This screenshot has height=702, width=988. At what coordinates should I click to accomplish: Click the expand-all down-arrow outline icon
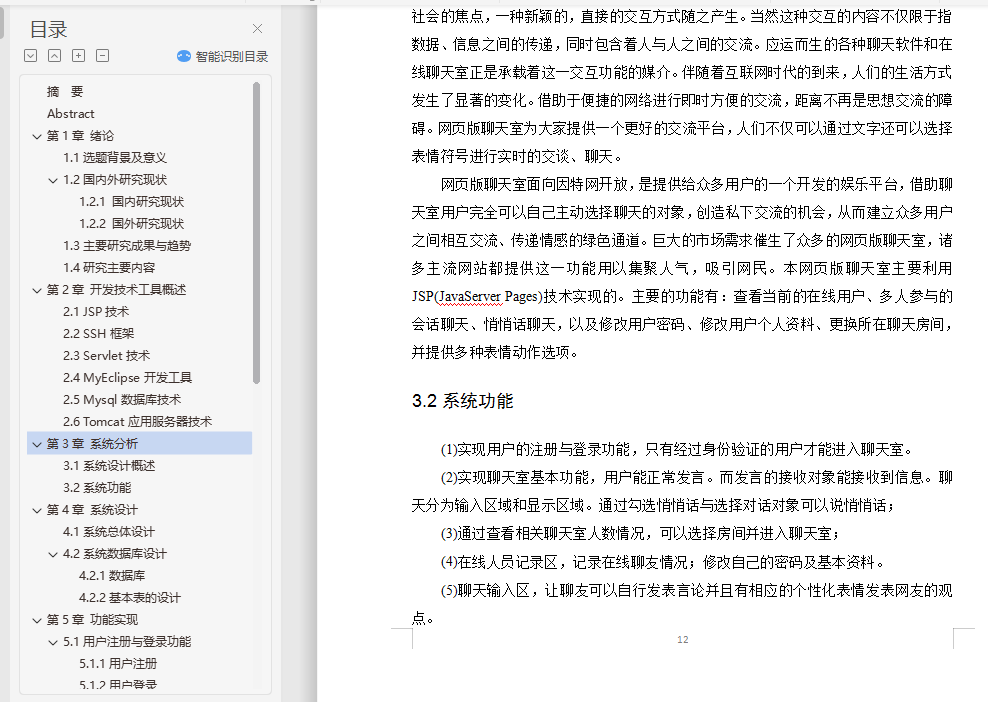[30, 55]
